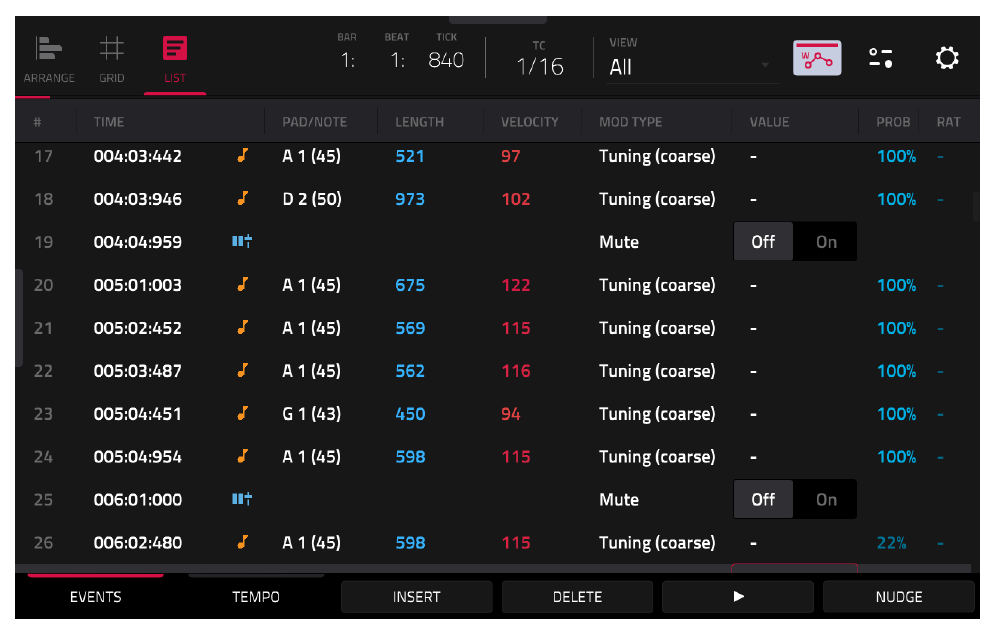Viewport: 996px width, 636px height.
Task: Start playback with the play button
Action: click(x=737, y=597)
